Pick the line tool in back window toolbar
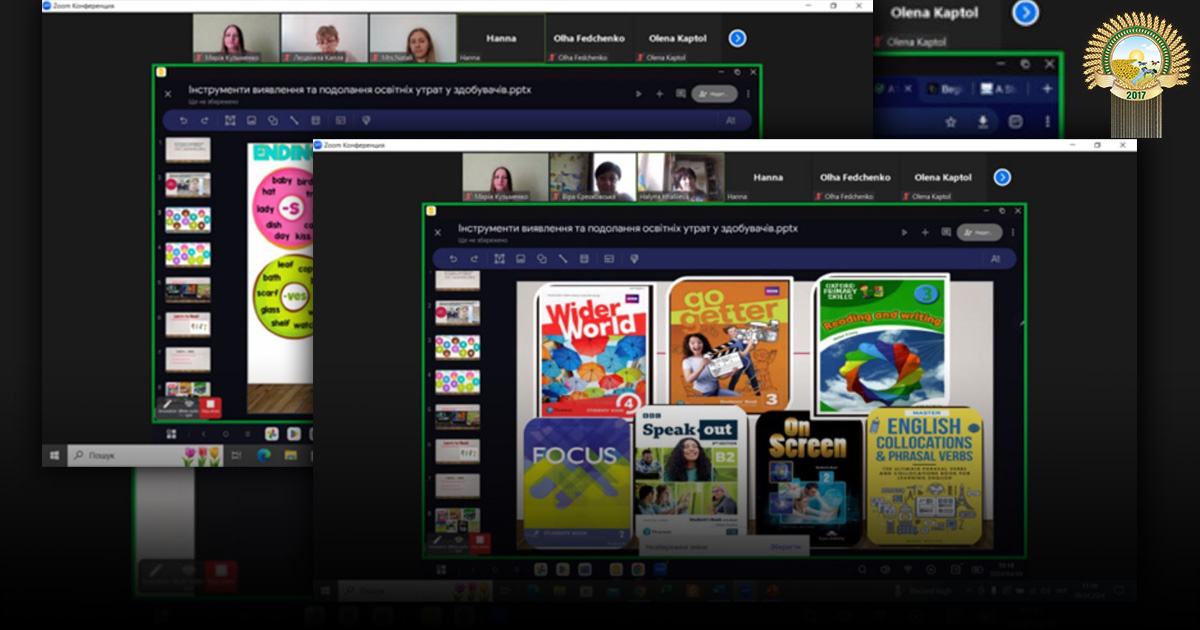1200x630 pixels. click(x=295, y=121)
